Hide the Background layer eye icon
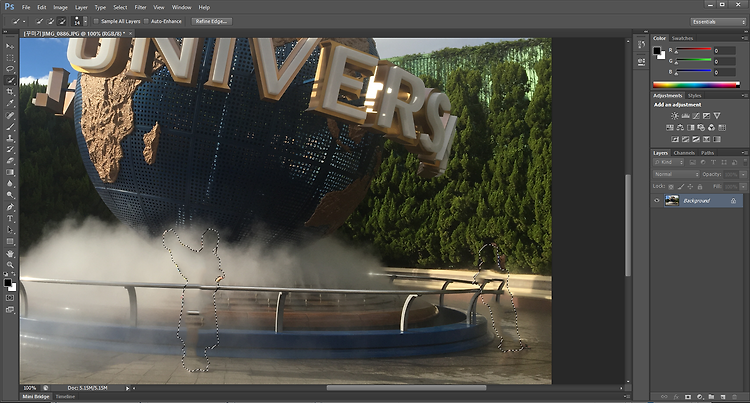The height and width of the screenshot is (403, 750). (x=657, y=201)
